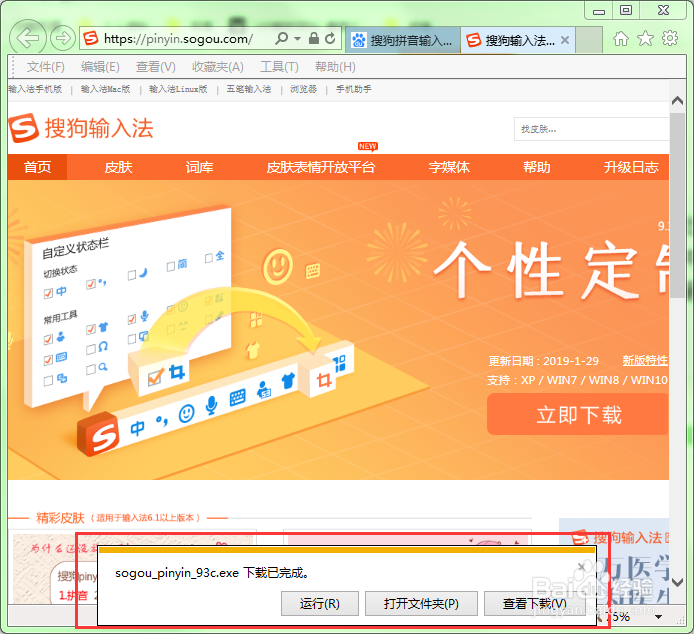Click the banner emoji face on the blue toolbar
Screen dimensions: 694x634
pyautogui.click(x=186, y=414)
